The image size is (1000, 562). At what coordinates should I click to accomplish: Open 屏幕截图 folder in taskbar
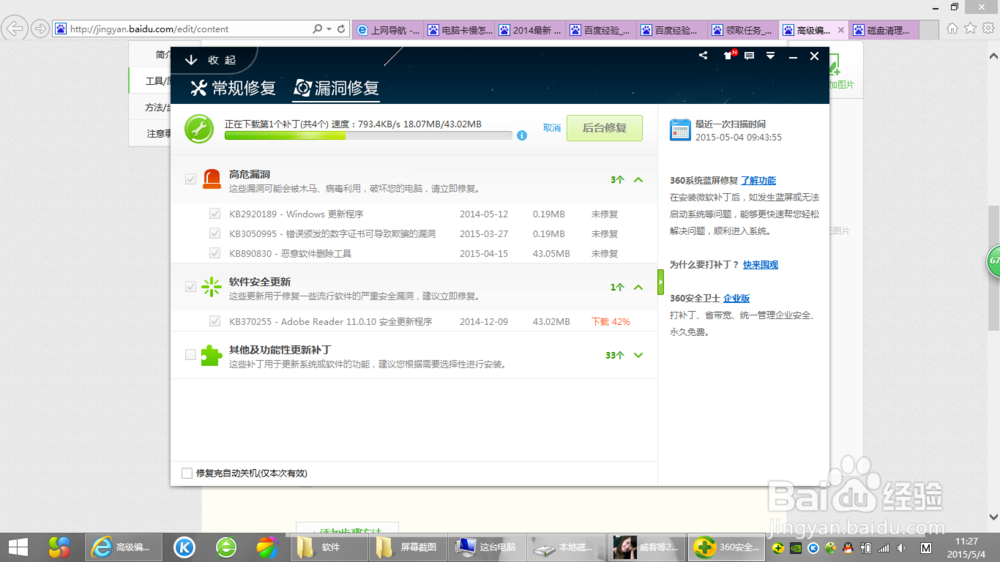click(409, 547)
